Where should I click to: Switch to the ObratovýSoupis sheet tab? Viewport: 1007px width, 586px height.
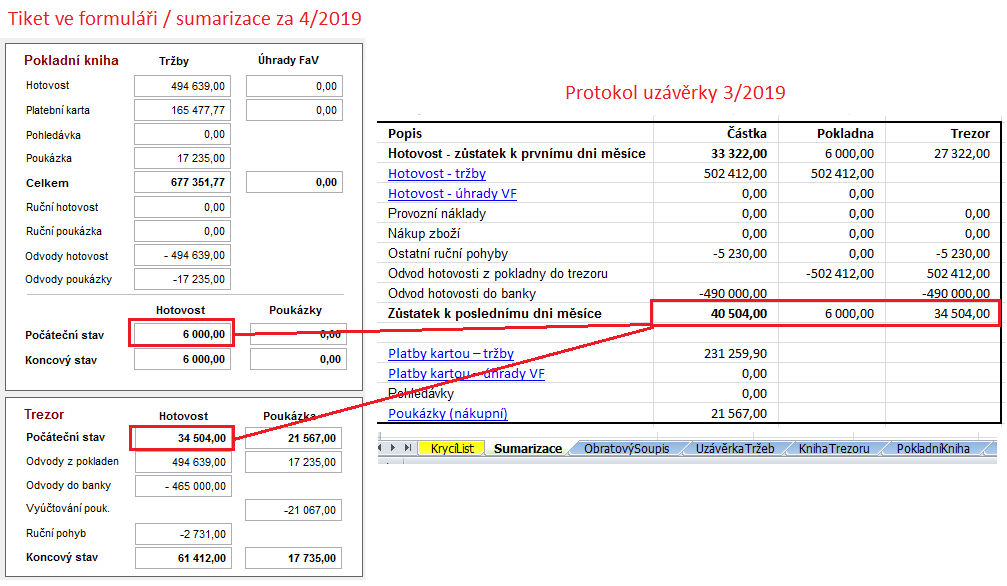coord(624,449)
